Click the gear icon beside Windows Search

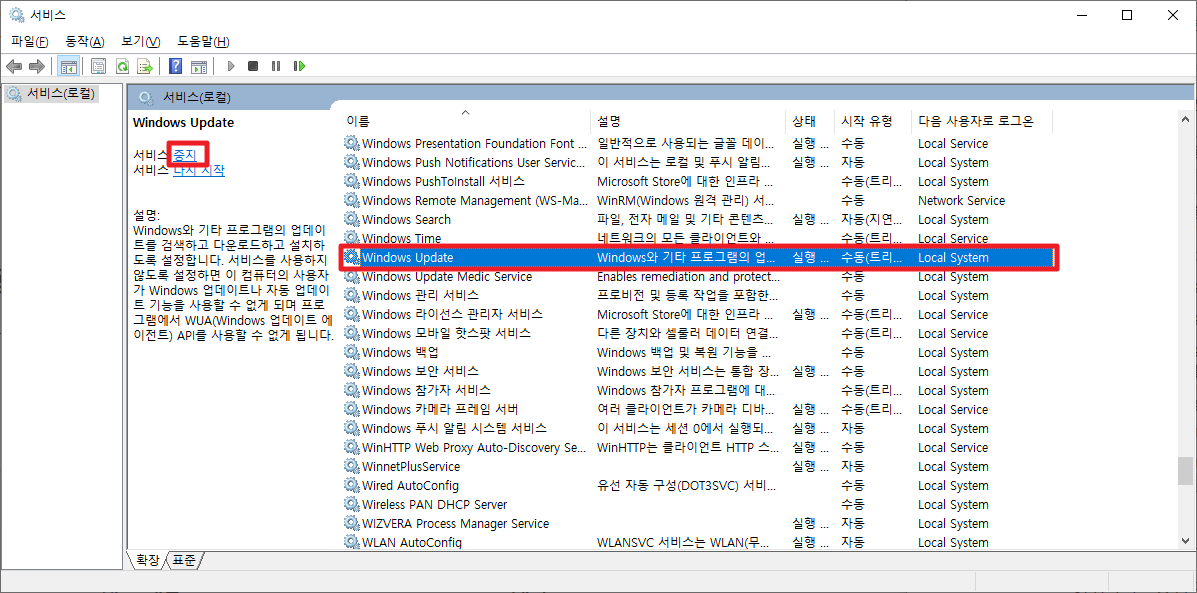coord(351,219)
